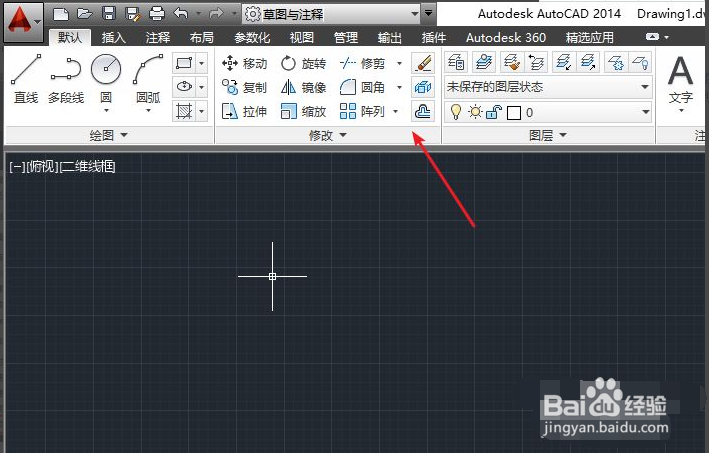
Task: Click the Turn layer Off icon
Action: coord(640,62)
